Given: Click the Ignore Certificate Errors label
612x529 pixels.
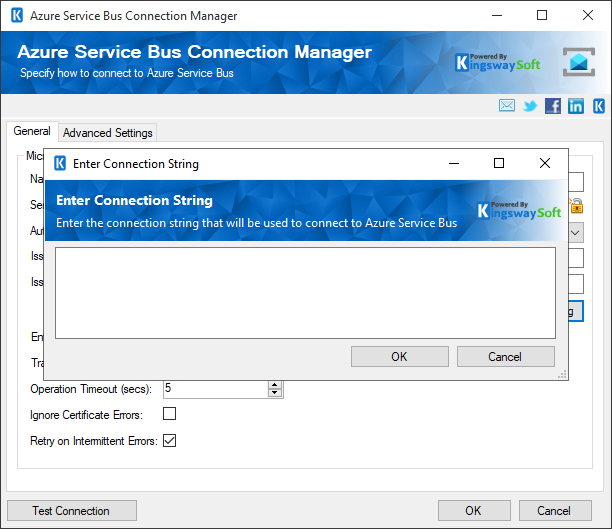Looking at the screenshot, I should click(x=87, y=415).
